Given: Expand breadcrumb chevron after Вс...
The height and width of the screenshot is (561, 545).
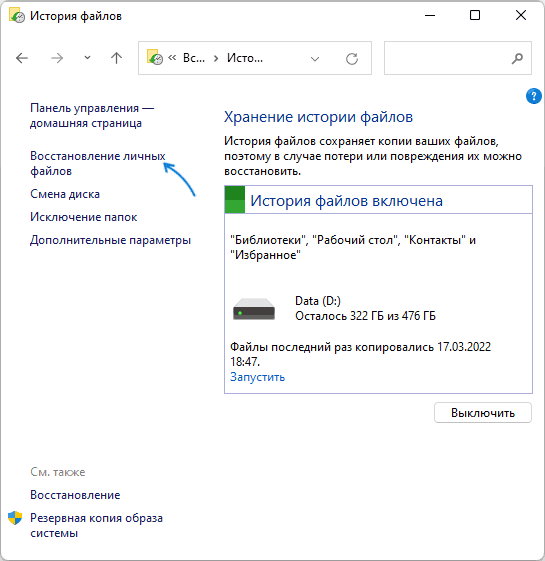Looking at the screenshot, I should pos(216,58).
